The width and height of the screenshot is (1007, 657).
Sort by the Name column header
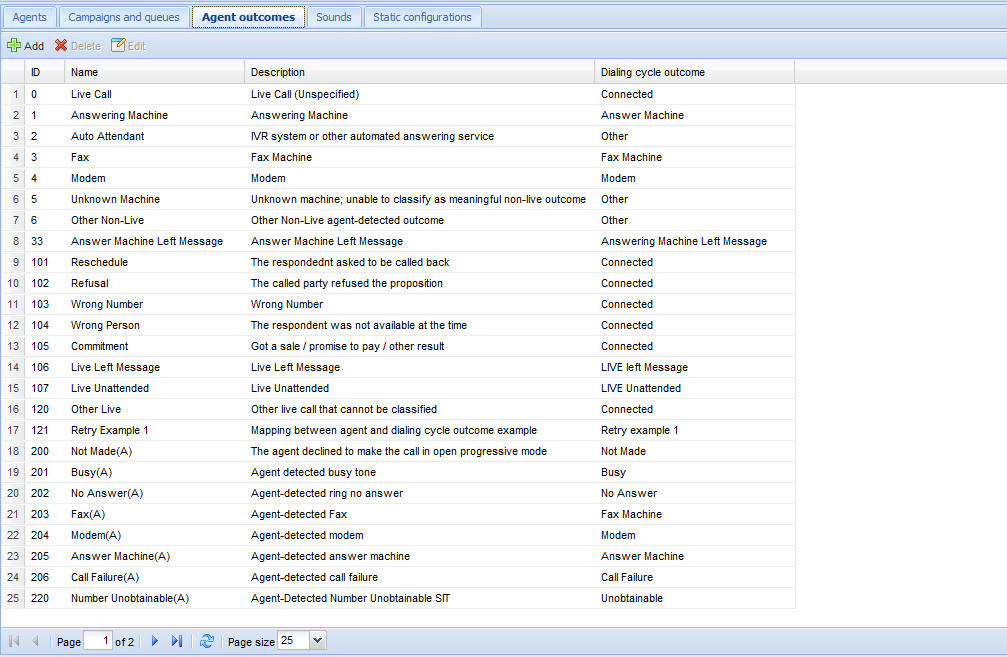(154, 73)
